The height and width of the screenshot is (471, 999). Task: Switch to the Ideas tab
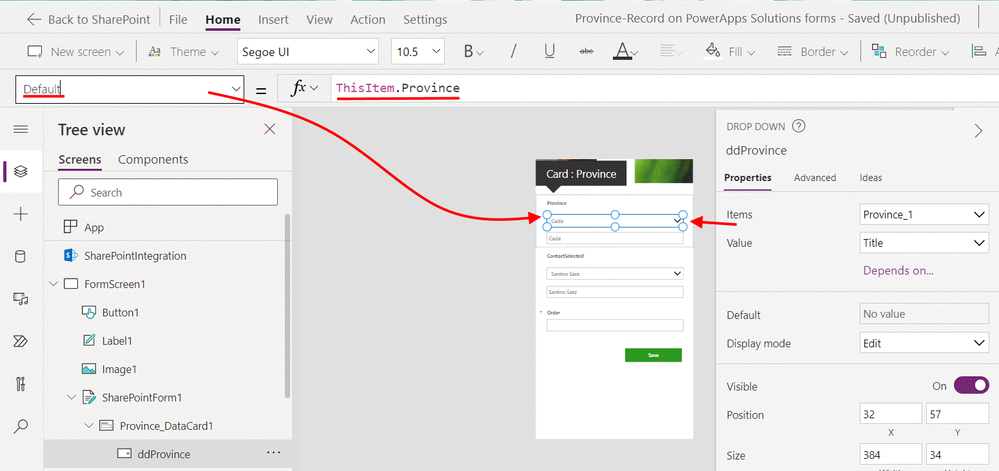871,178
